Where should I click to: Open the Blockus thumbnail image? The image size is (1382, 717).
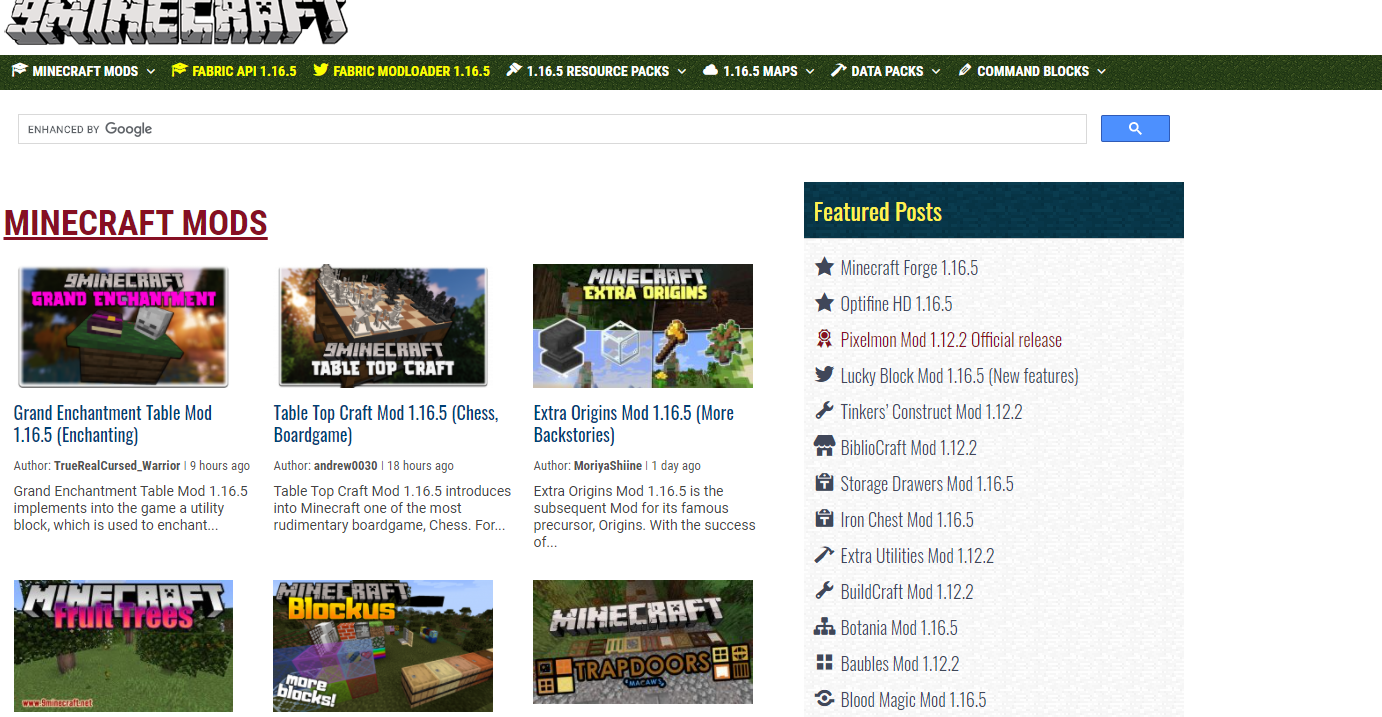[383, 646]
